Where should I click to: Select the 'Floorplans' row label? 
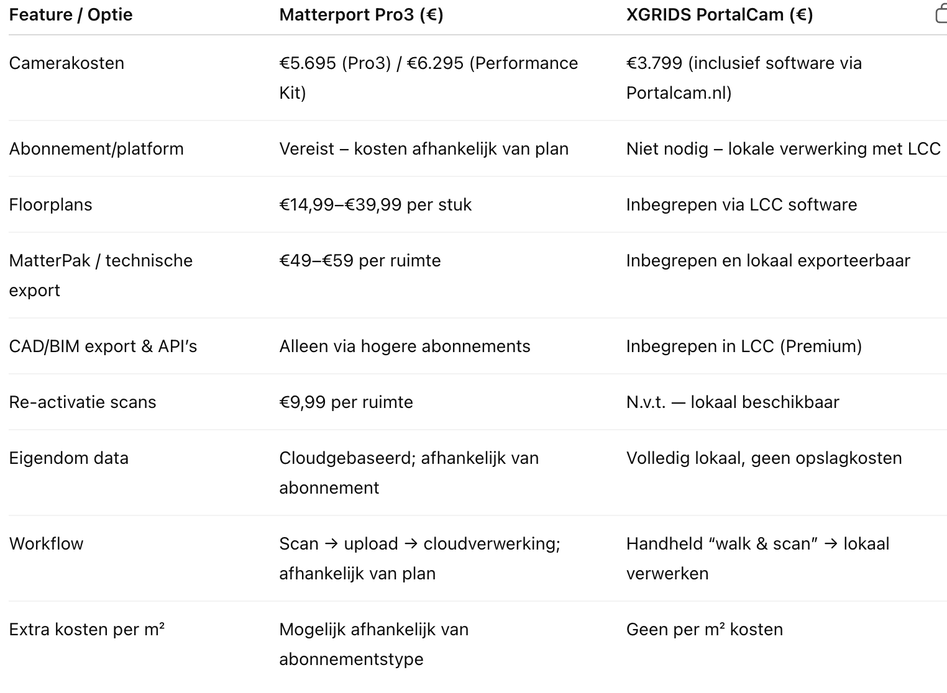(x=51, y=205)
